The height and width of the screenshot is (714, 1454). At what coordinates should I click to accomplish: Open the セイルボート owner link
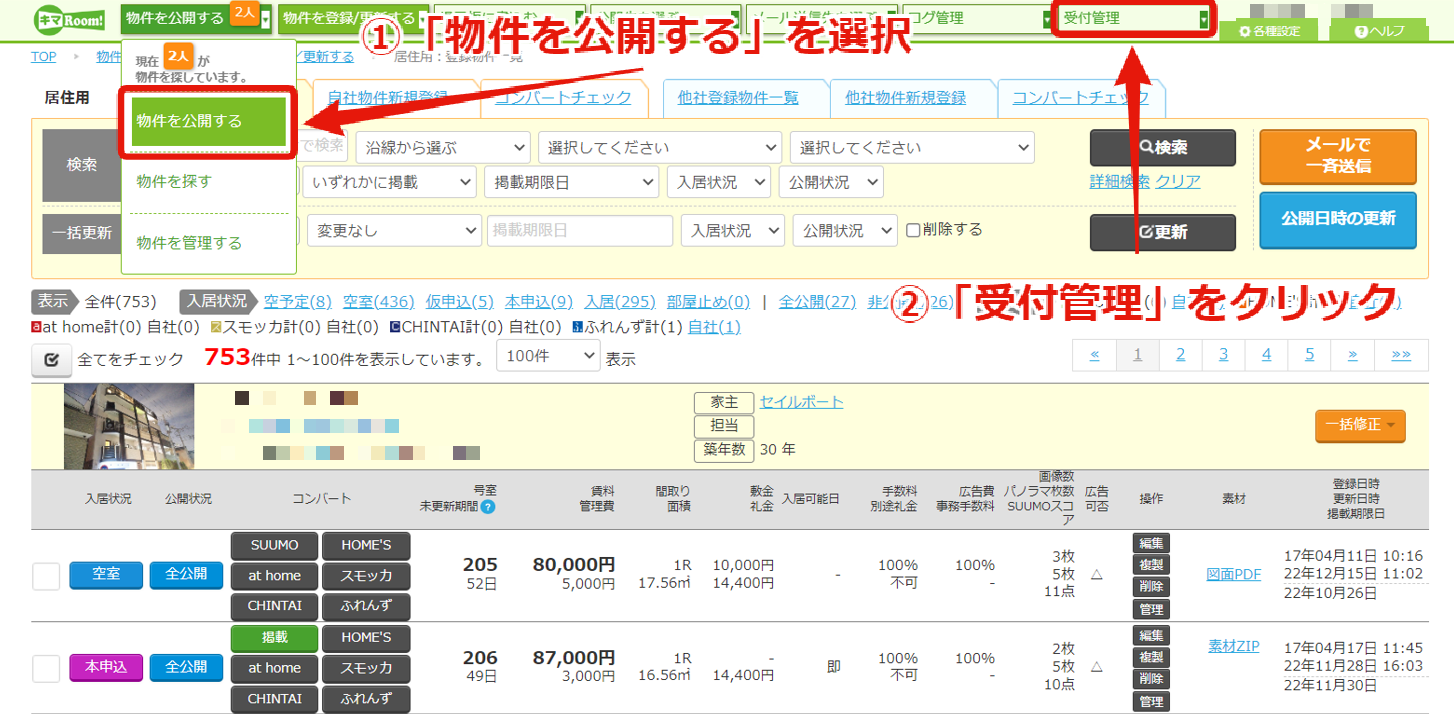(801, 402)
